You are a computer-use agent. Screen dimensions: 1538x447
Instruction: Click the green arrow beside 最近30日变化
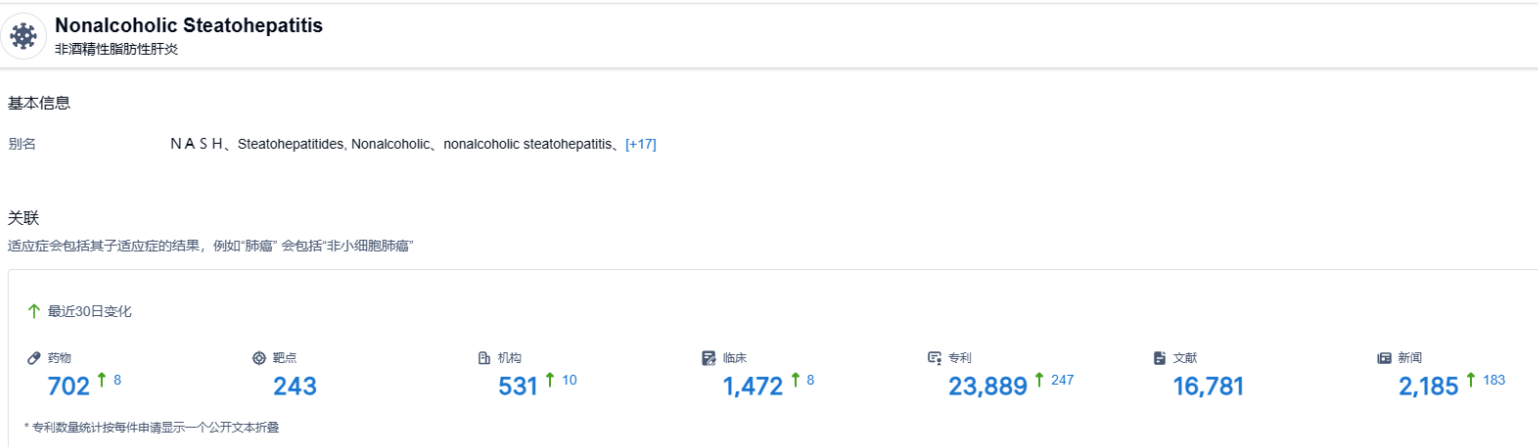pyautogui.click(x=34, y=311)
